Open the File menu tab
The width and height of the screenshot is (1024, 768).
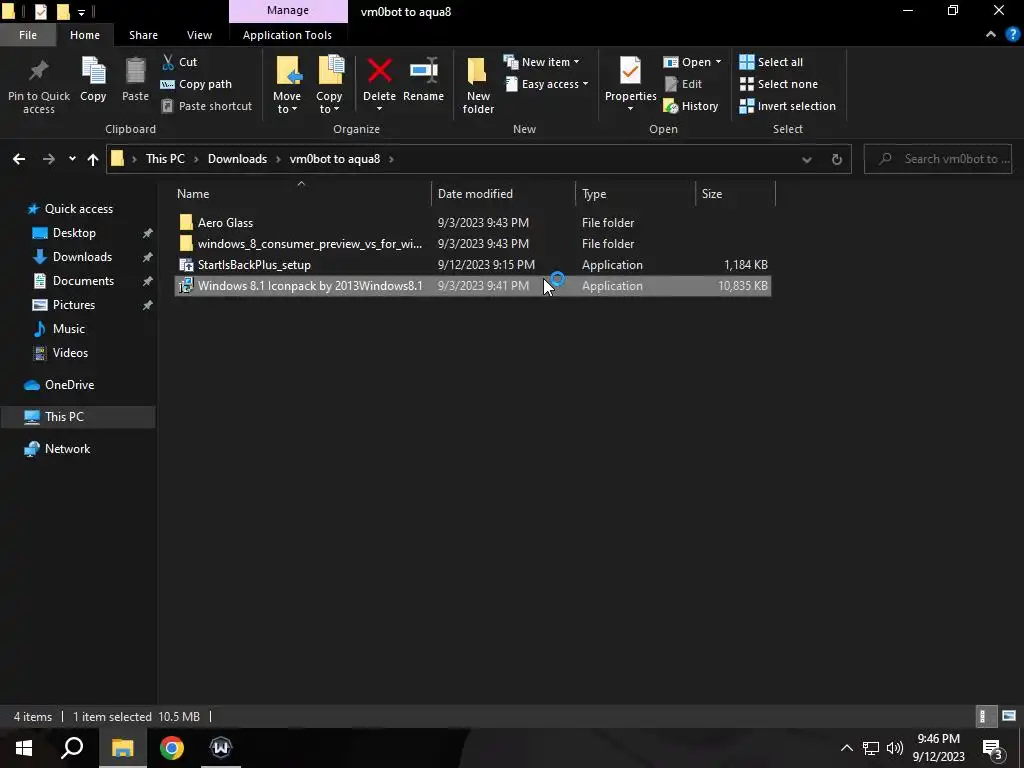tap(28, 35)
